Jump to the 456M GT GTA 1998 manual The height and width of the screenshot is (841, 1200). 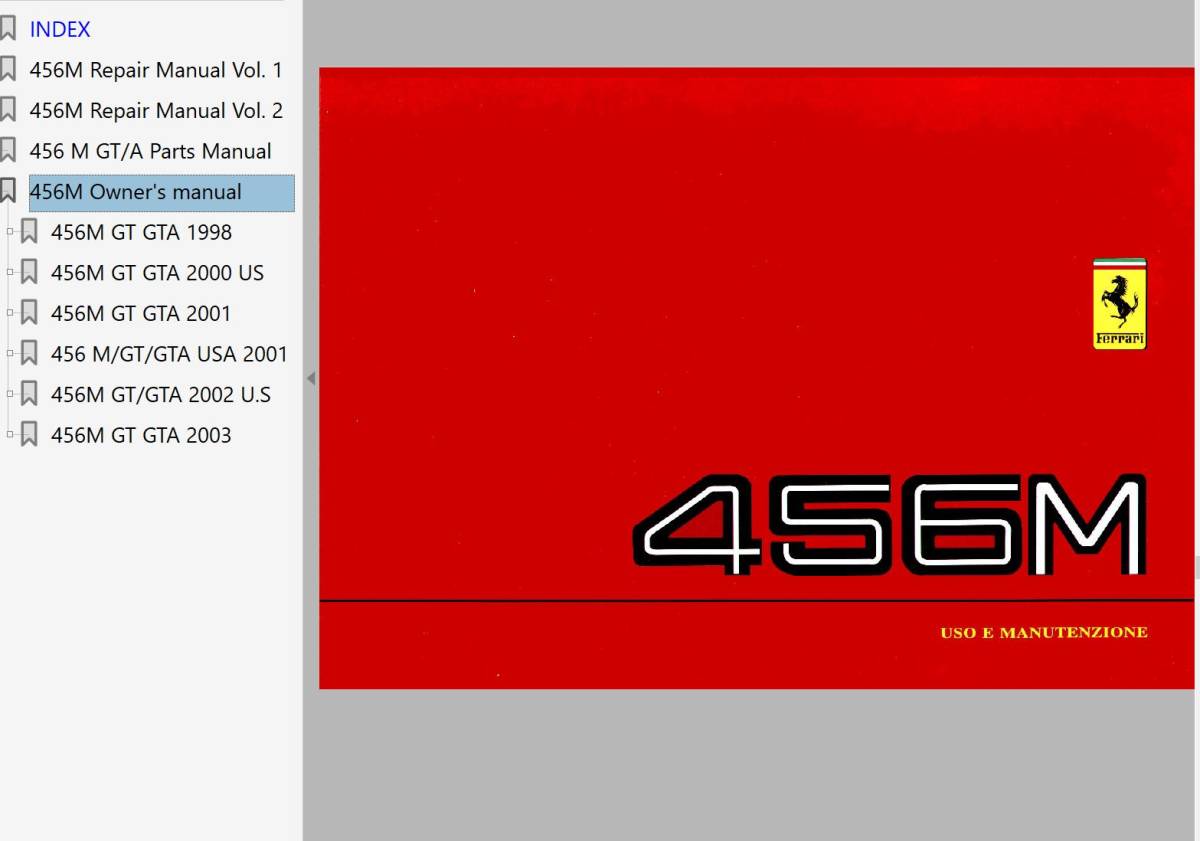coord(141,232)
